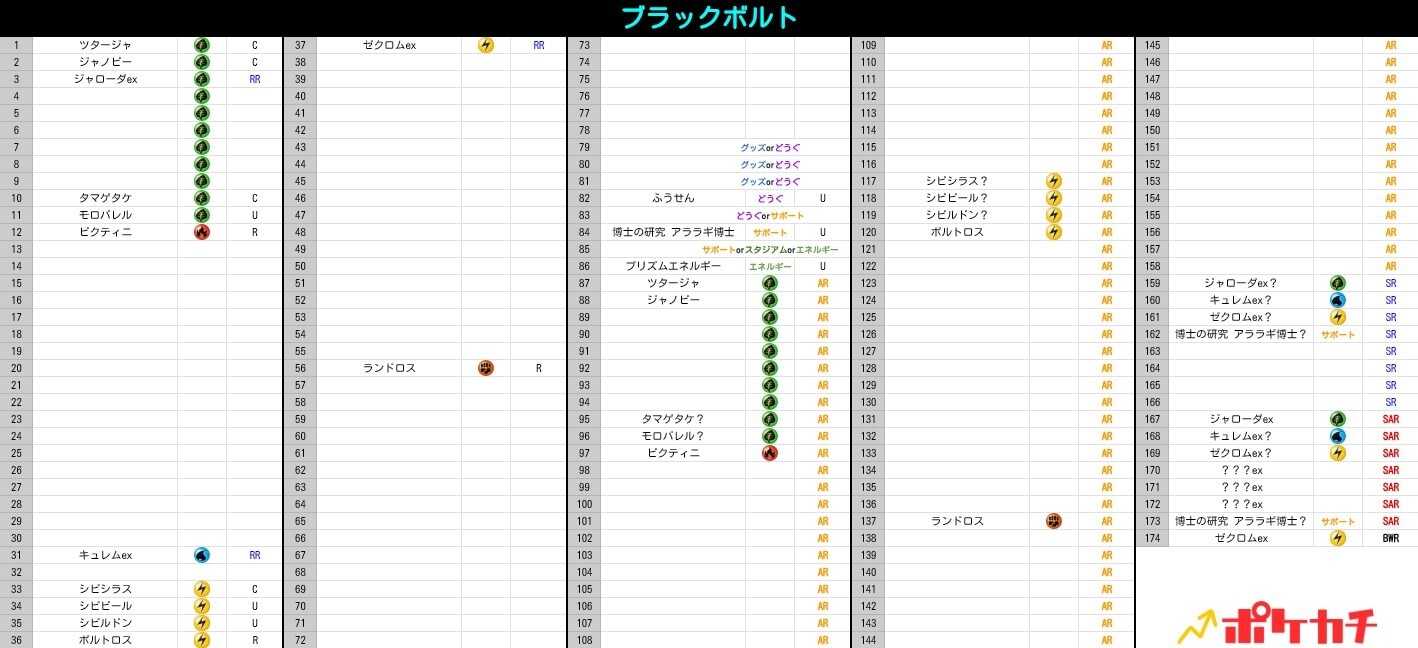The height and width of the screenshot is (648, 1418).
Task: Select the R rarity cell in row 56
Action: pyautogui.click(x=539, y=368)
